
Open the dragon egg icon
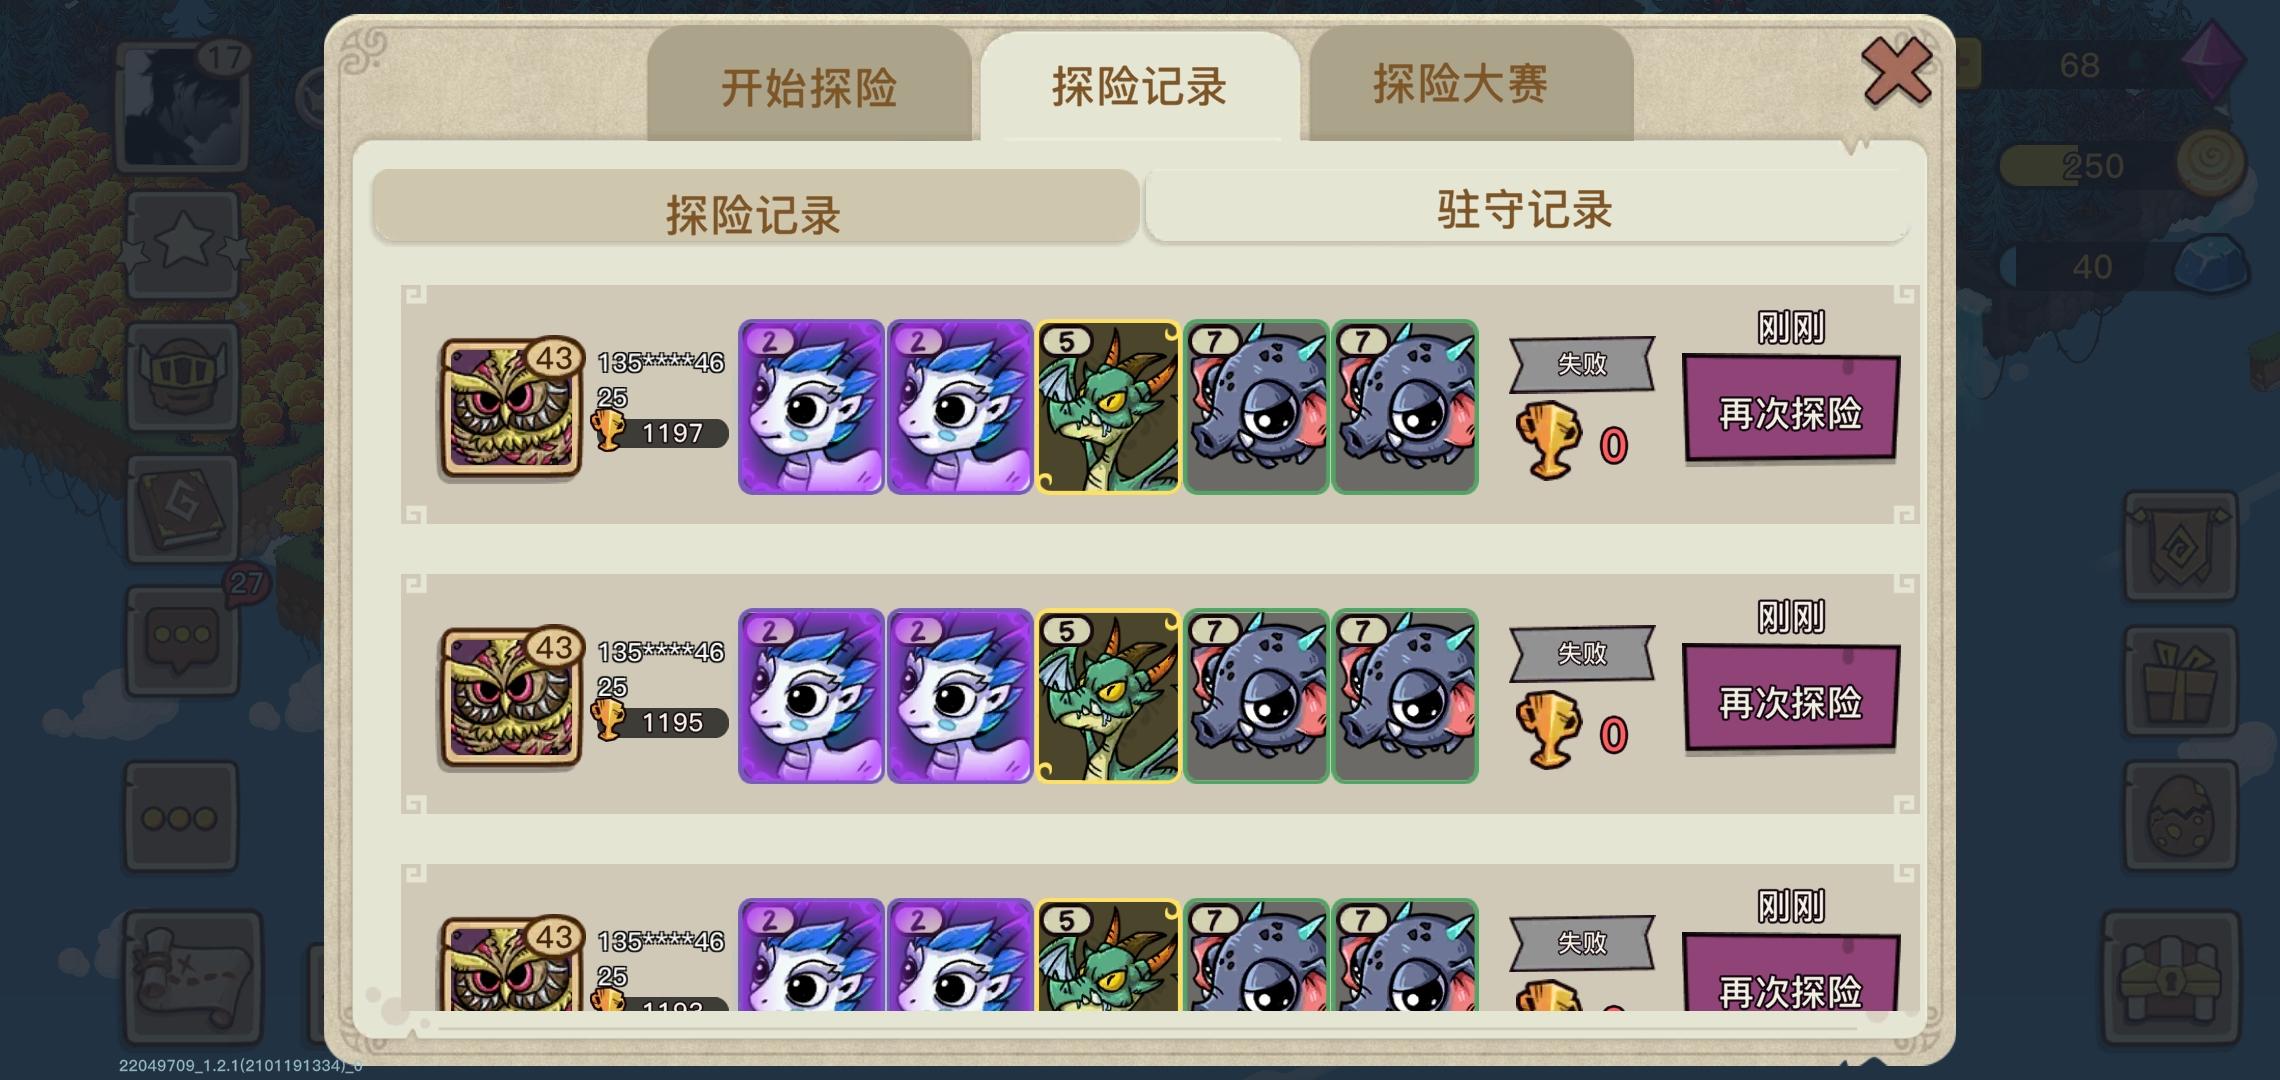[2180, 816]
